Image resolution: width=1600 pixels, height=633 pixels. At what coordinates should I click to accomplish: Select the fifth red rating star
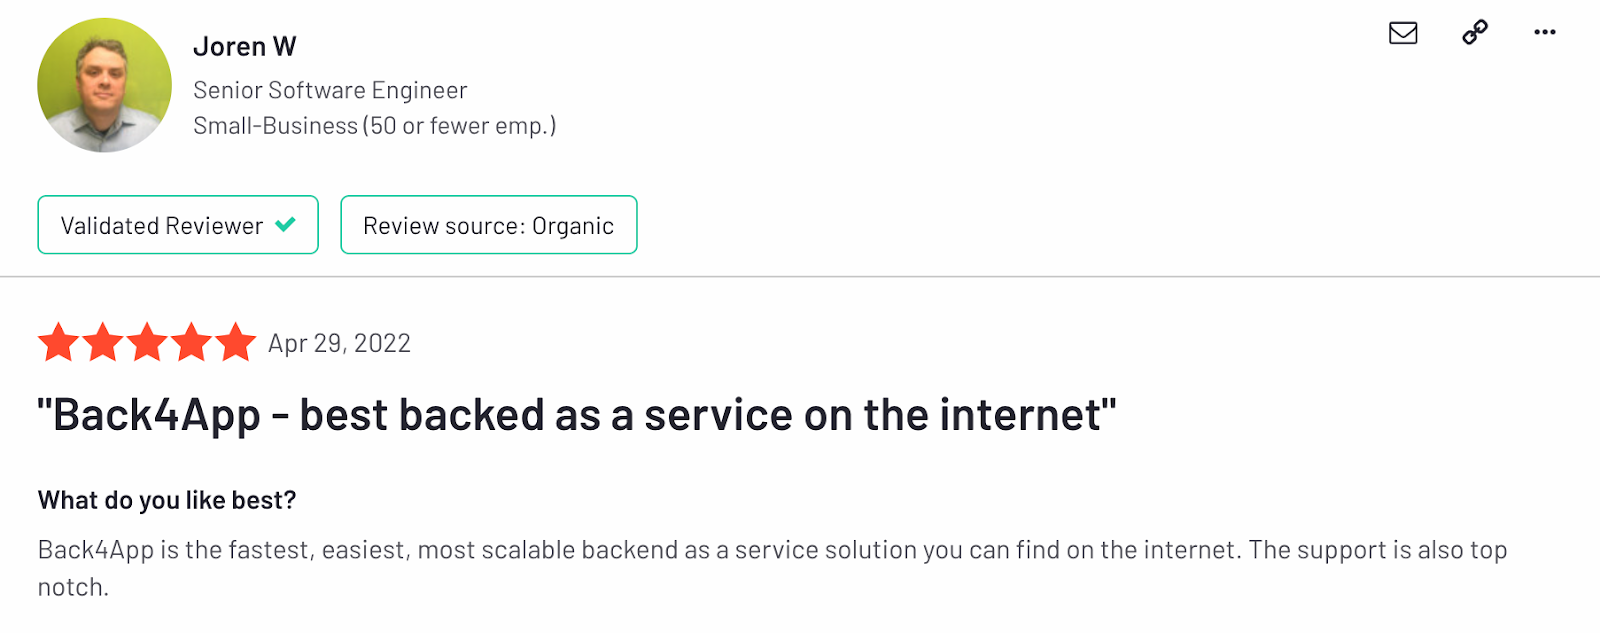pyautogui.click(x=236, y=343)
